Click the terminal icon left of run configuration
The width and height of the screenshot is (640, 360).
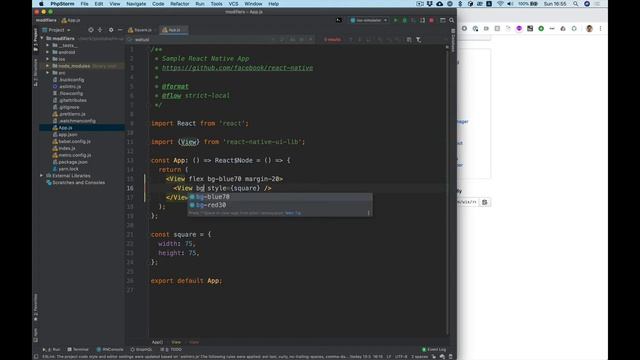[339, 20]
